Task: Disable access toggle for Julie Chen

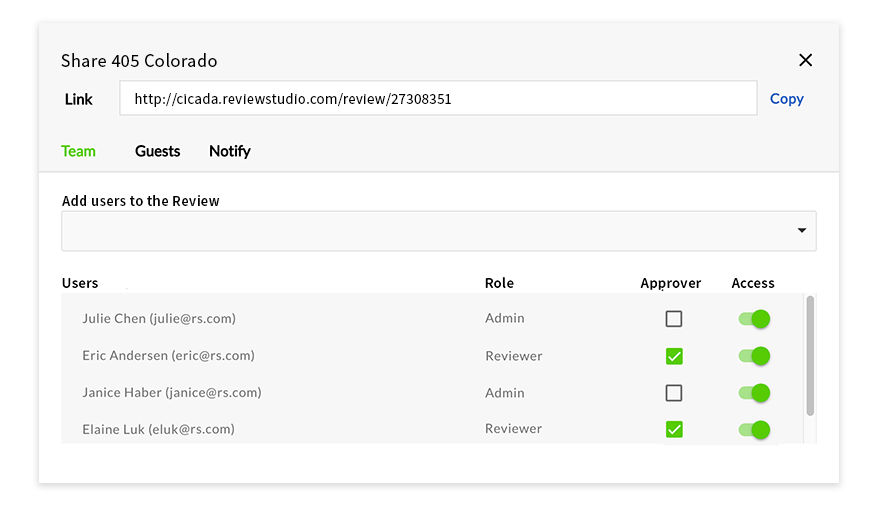Action: click(754, 319)
